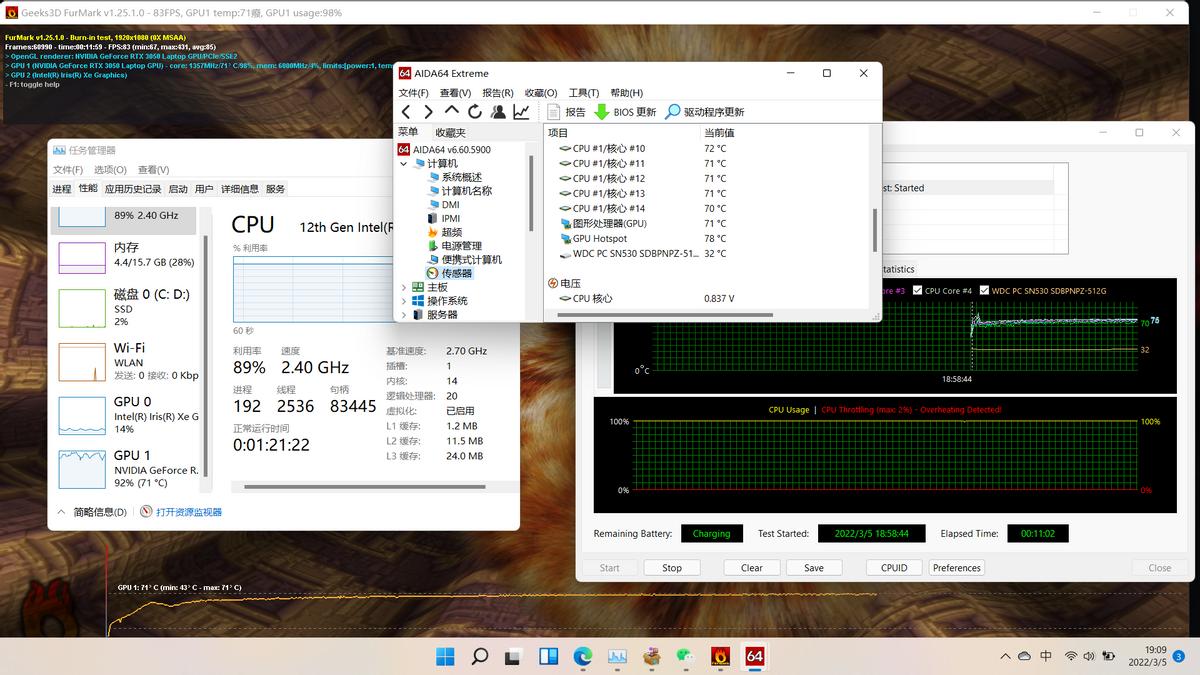Open the 工具(T) menu in AIDA64
The width and height of the screenshot is (1200, 675).
tap(584, 93)
